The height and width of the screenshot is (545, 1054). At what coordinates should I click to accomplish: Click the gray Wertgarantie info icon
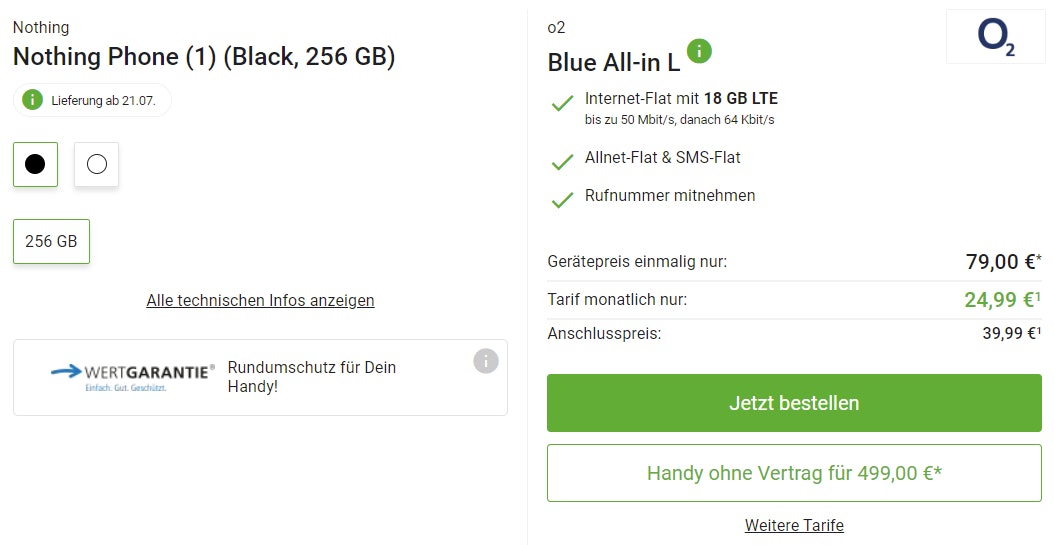[x=485, y=361]
